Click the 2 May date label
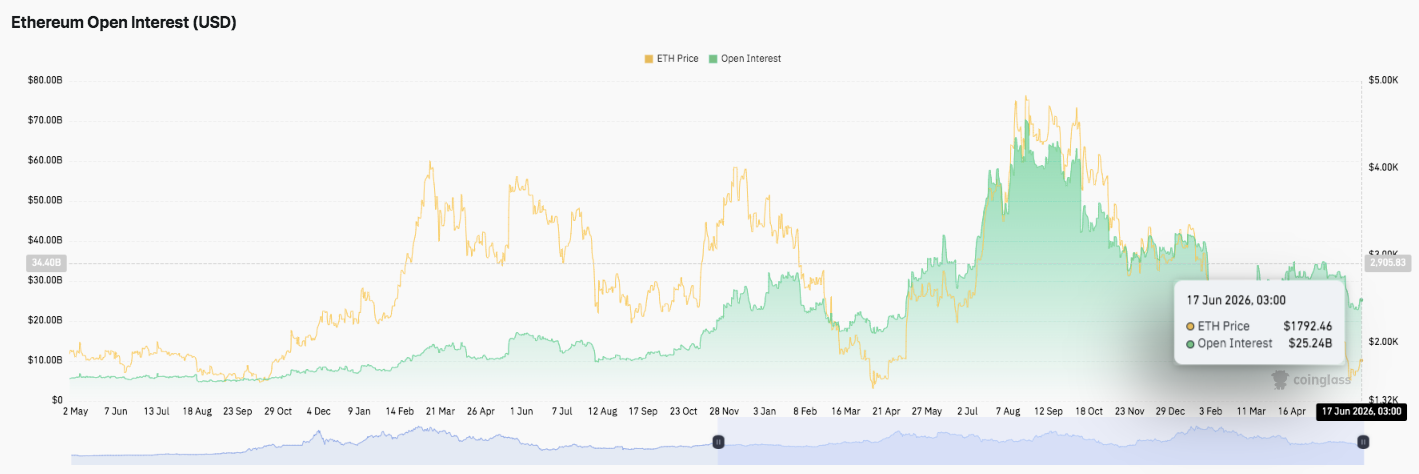Screen dimensions: 1419x474 point(77,411)
